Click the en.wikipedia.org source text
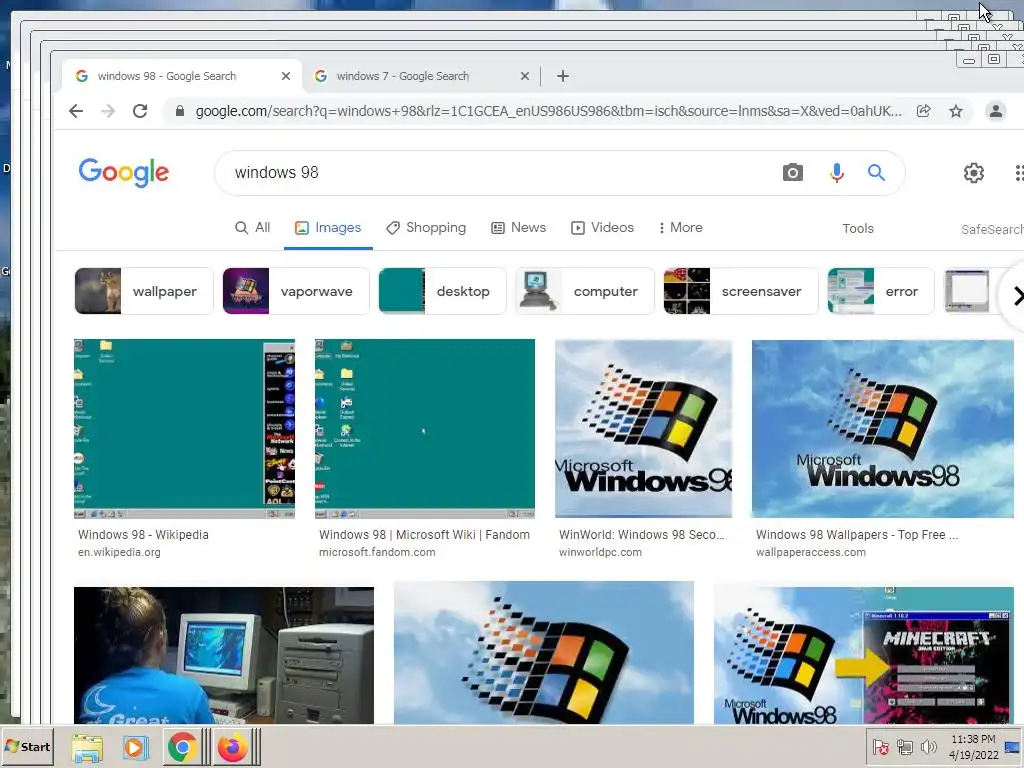Viewport: 1024px width, 768px height. [119, 552]
